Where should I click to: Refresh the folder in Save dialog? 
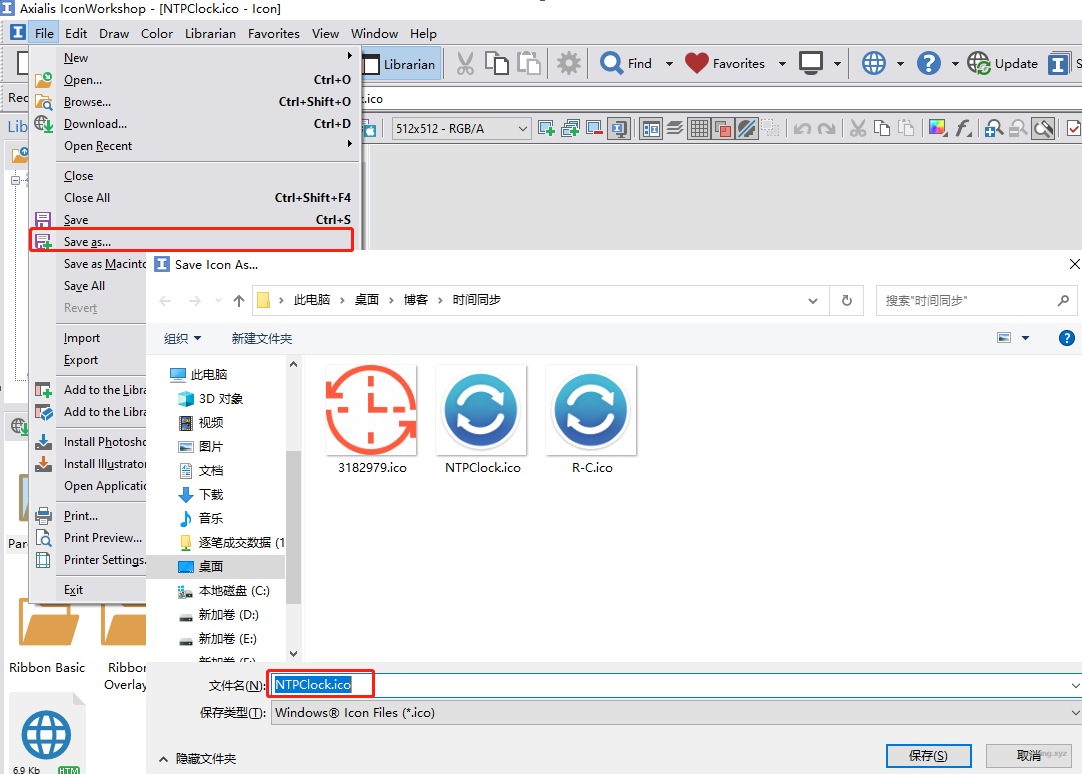[847, 300]
